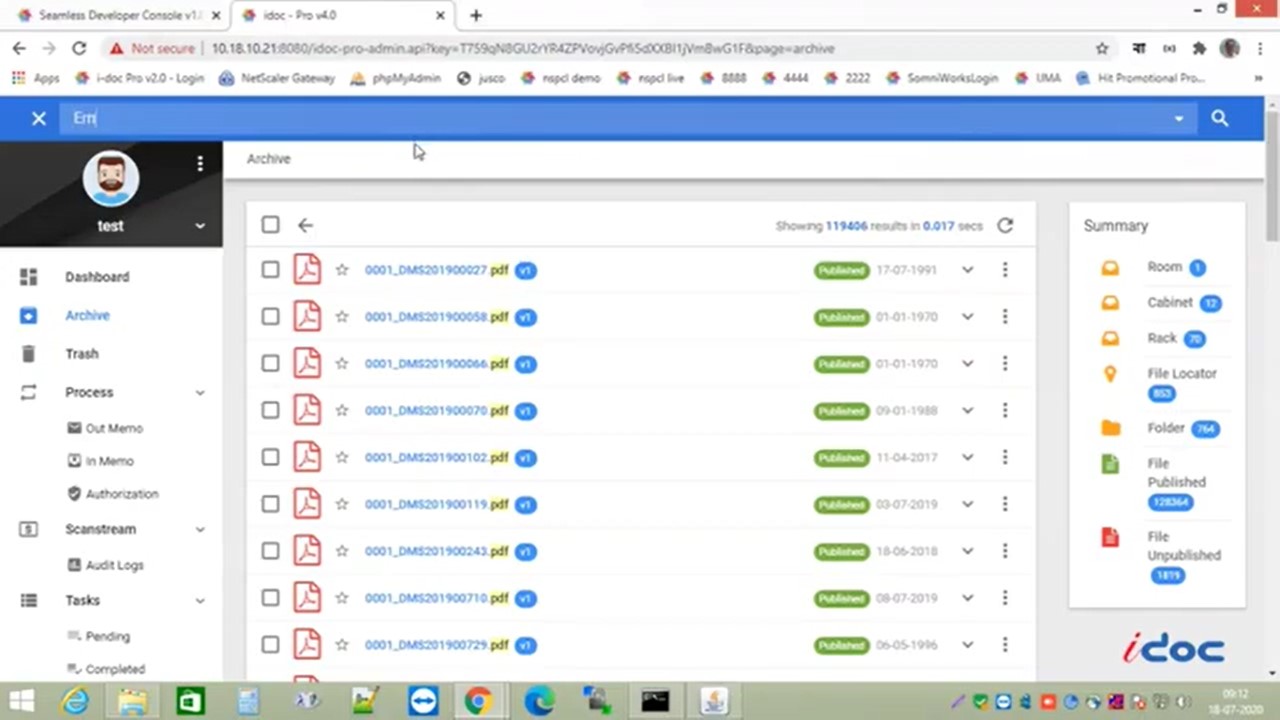Image resolution: width=1280 pixels, height=720 pixels.
Task: Open Audit Logs under Scanstream
Action: (x=114, y=565)
